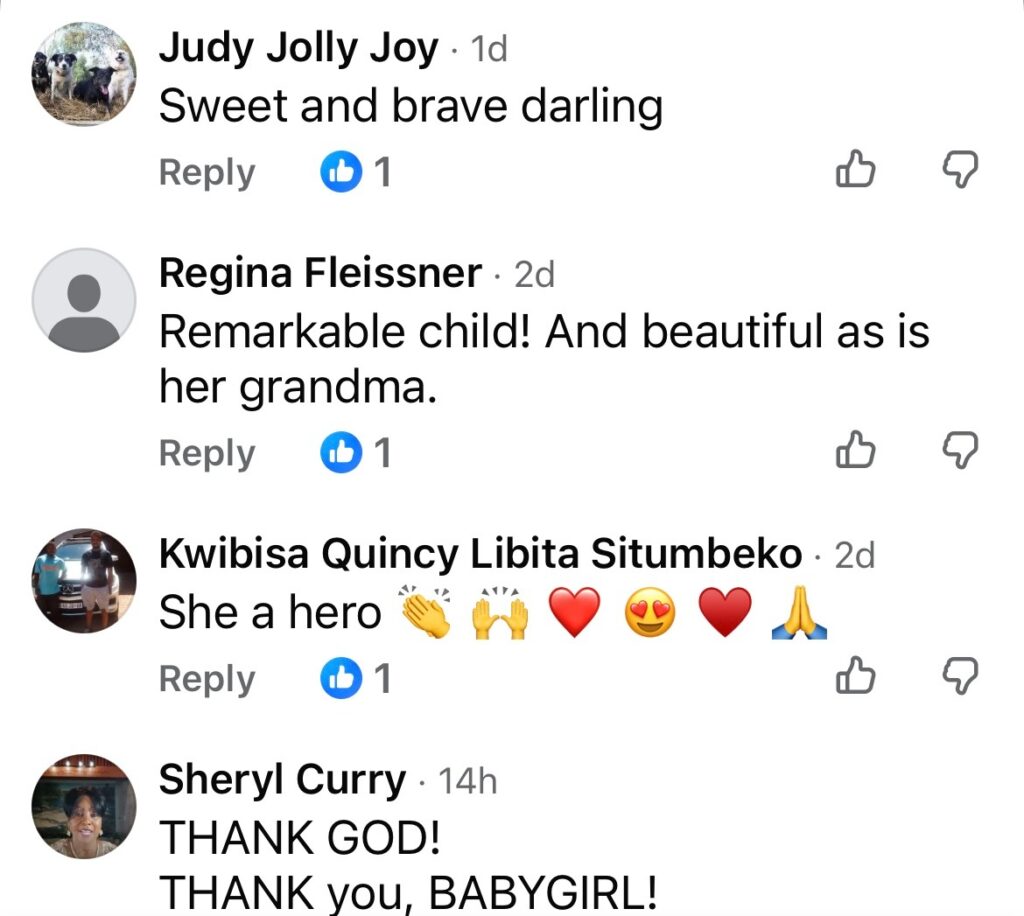View like reactions on Kwibisa's comment
This screenshot has height=916, width=1024.
tap(356, 678)
